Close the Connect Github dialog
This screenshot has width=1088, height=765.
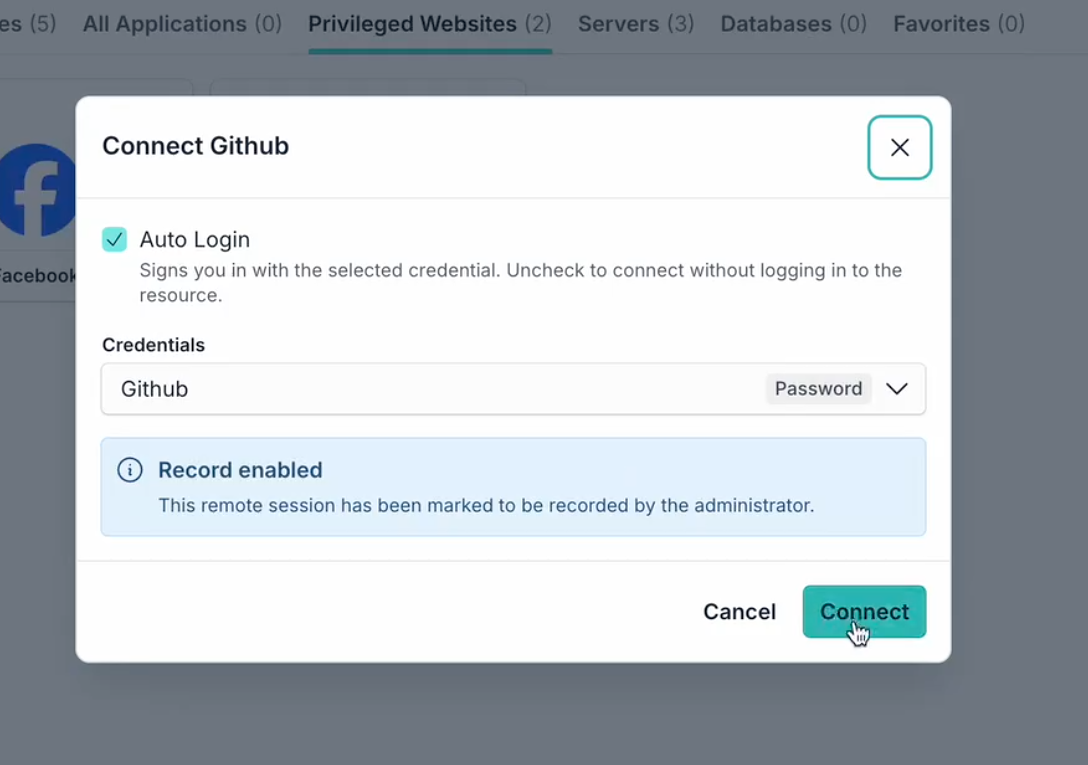click(899, 147)
